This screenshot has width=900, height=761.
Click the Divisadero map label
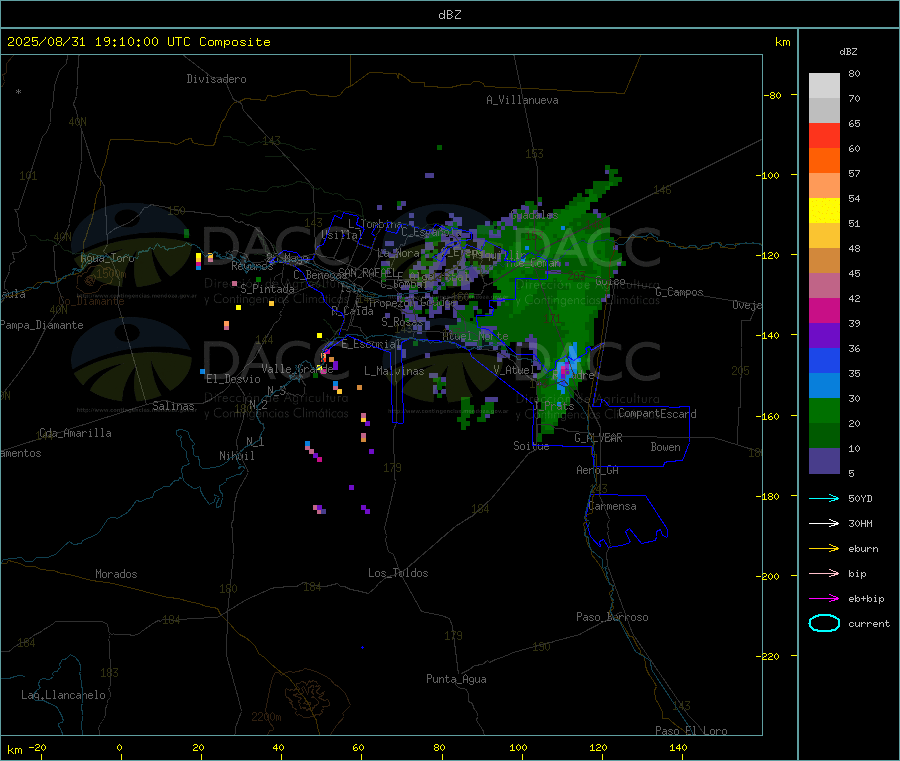(x=216, y=79)
